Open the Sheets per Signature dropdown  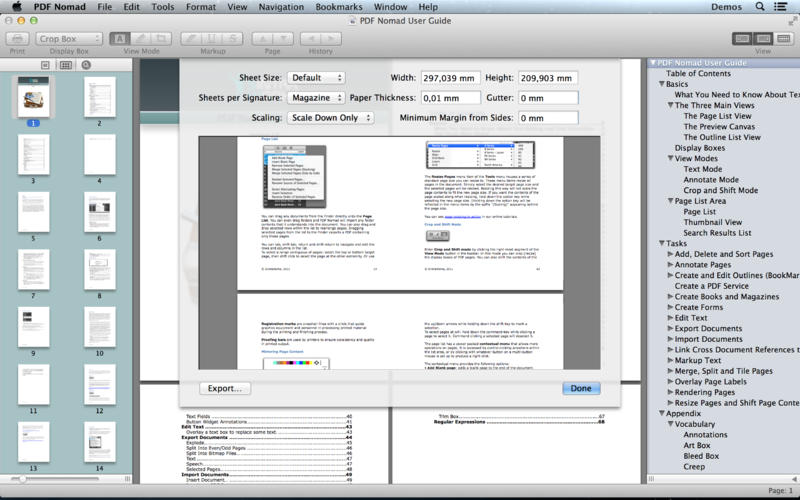click(315, 98)
